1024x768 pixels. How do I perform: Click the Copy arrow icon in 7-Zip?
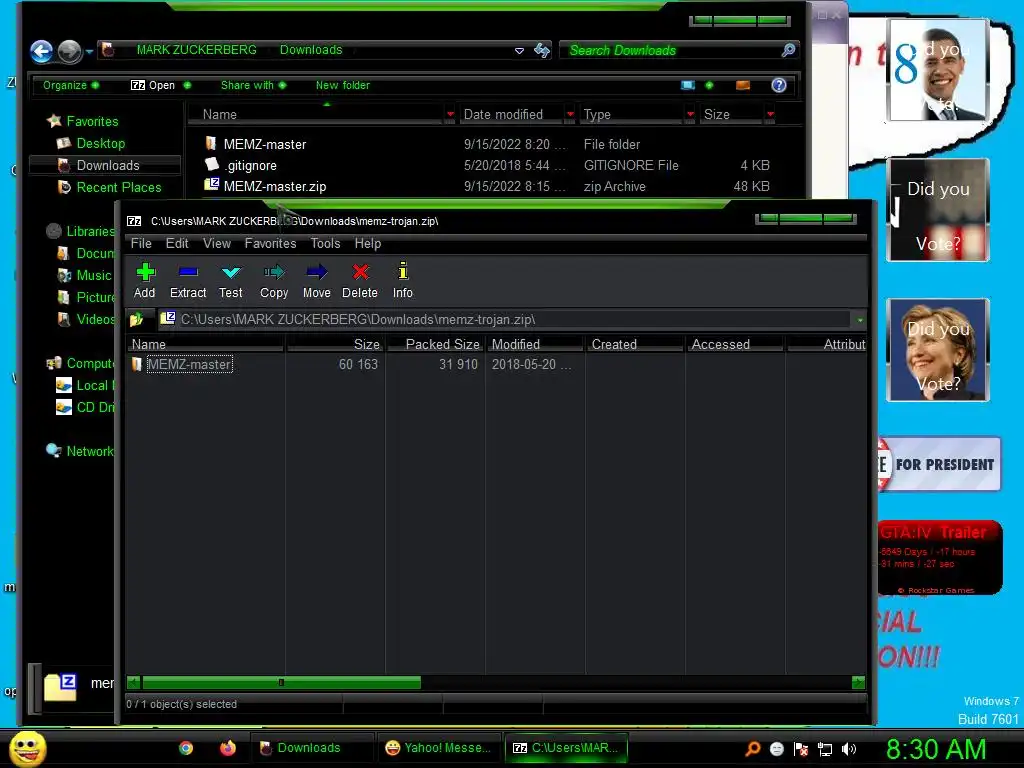[274, 272]
